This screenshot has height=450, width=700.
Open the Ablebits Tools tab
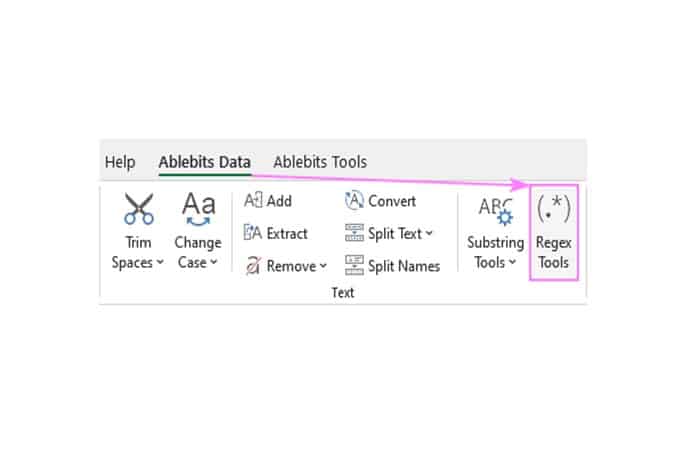[x=320, y=162]
